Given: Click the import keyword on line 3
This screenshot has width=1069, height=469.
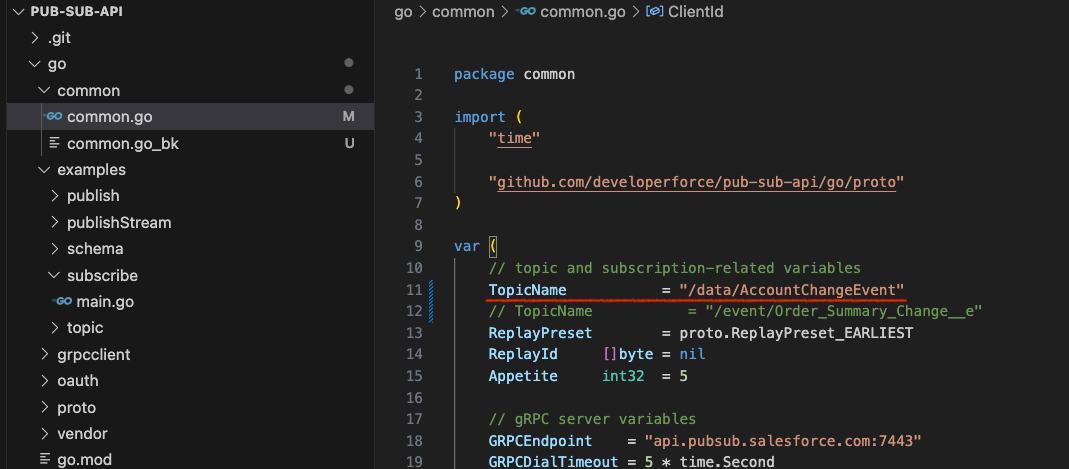Looking at the screenshot, I should point(480,117).
